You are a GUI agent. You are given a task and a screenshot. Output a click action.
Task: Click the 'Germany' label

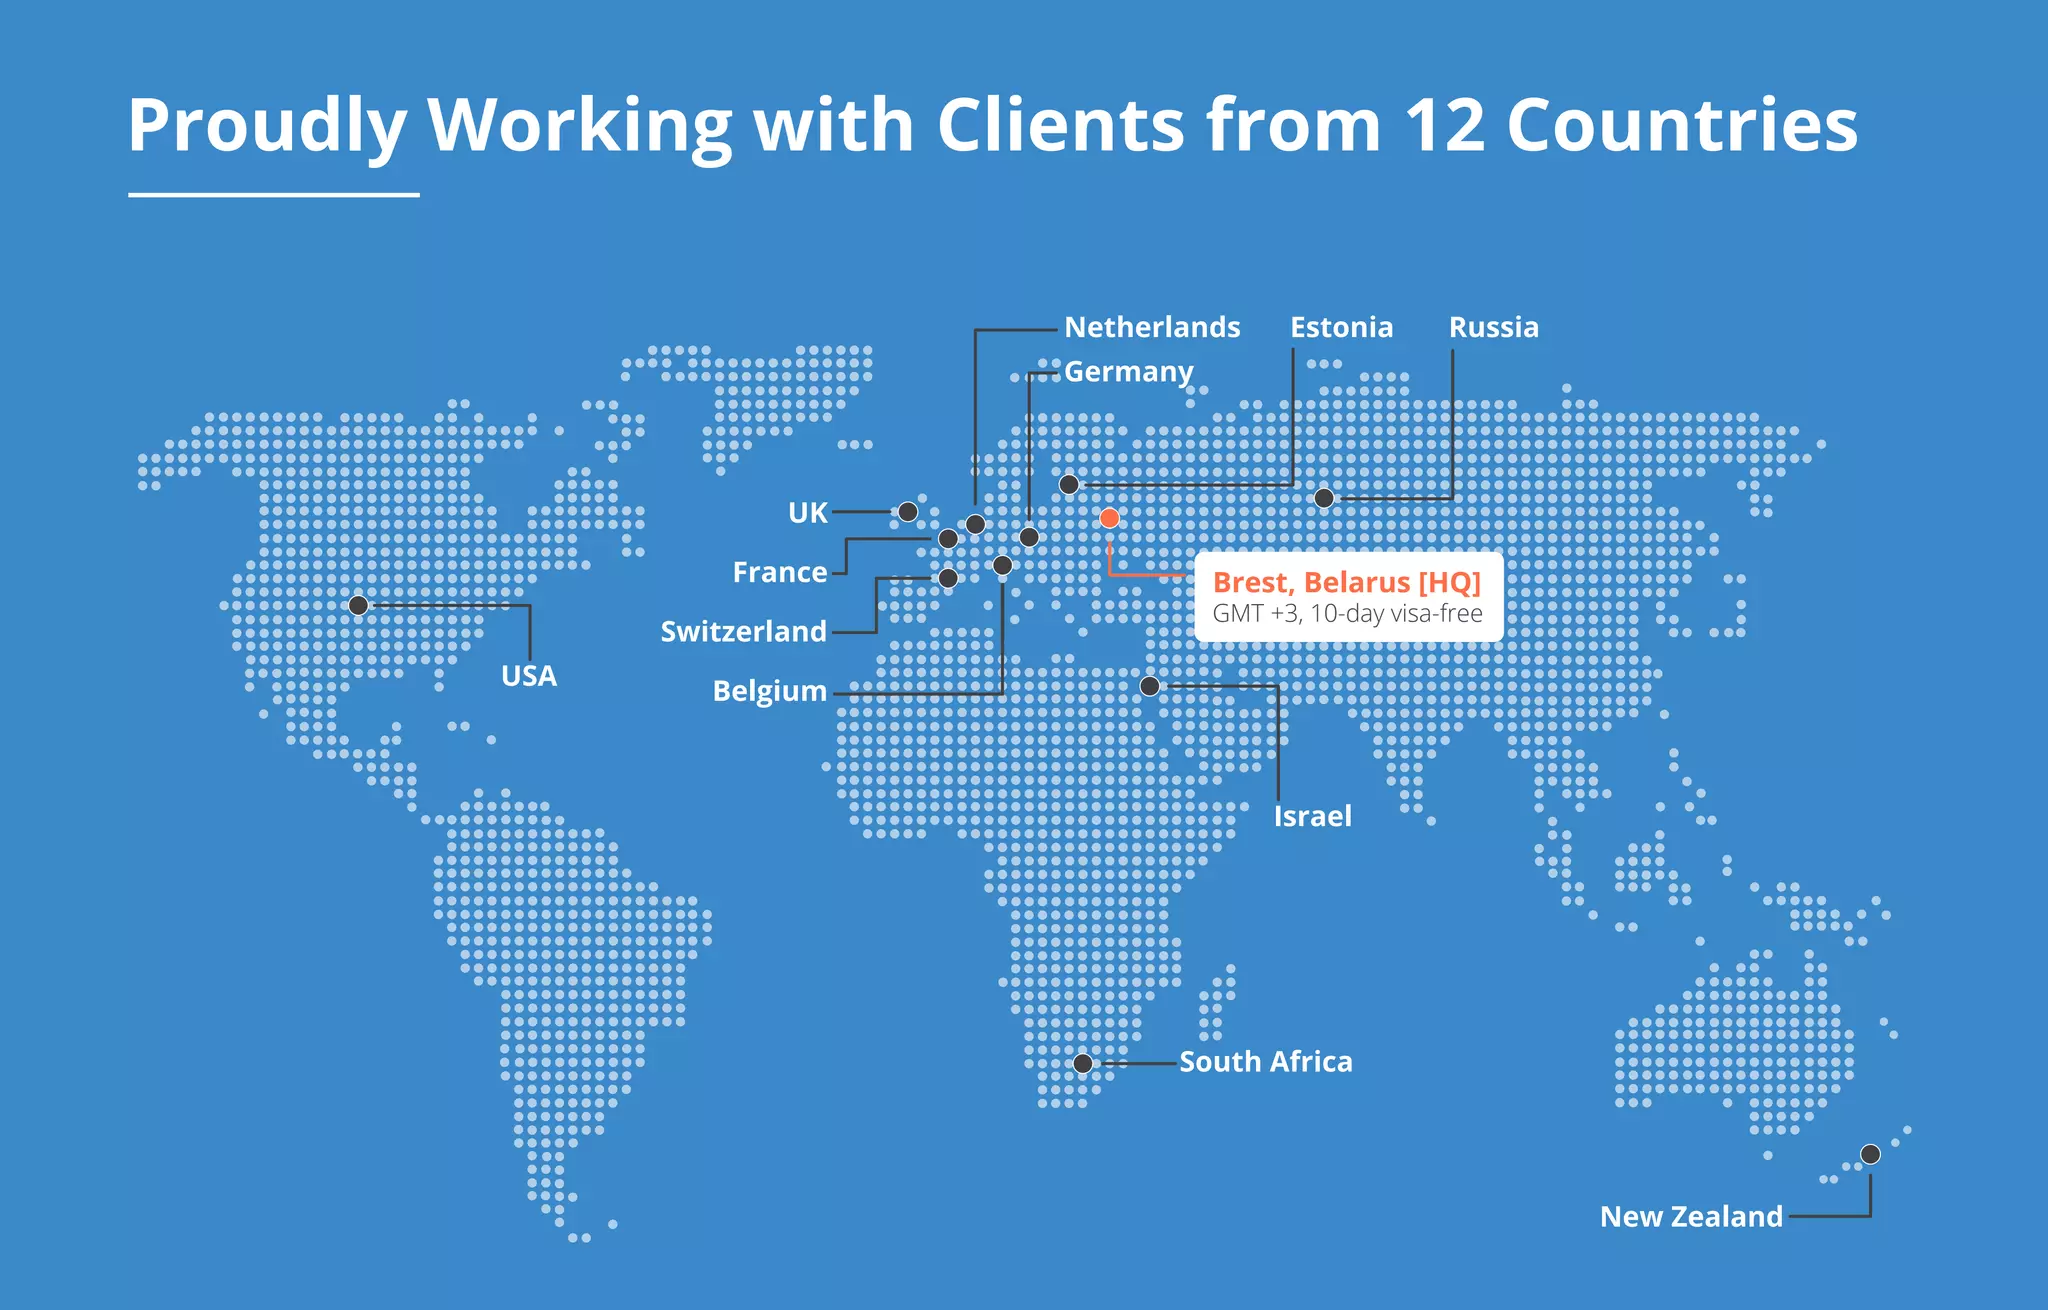1129,372
